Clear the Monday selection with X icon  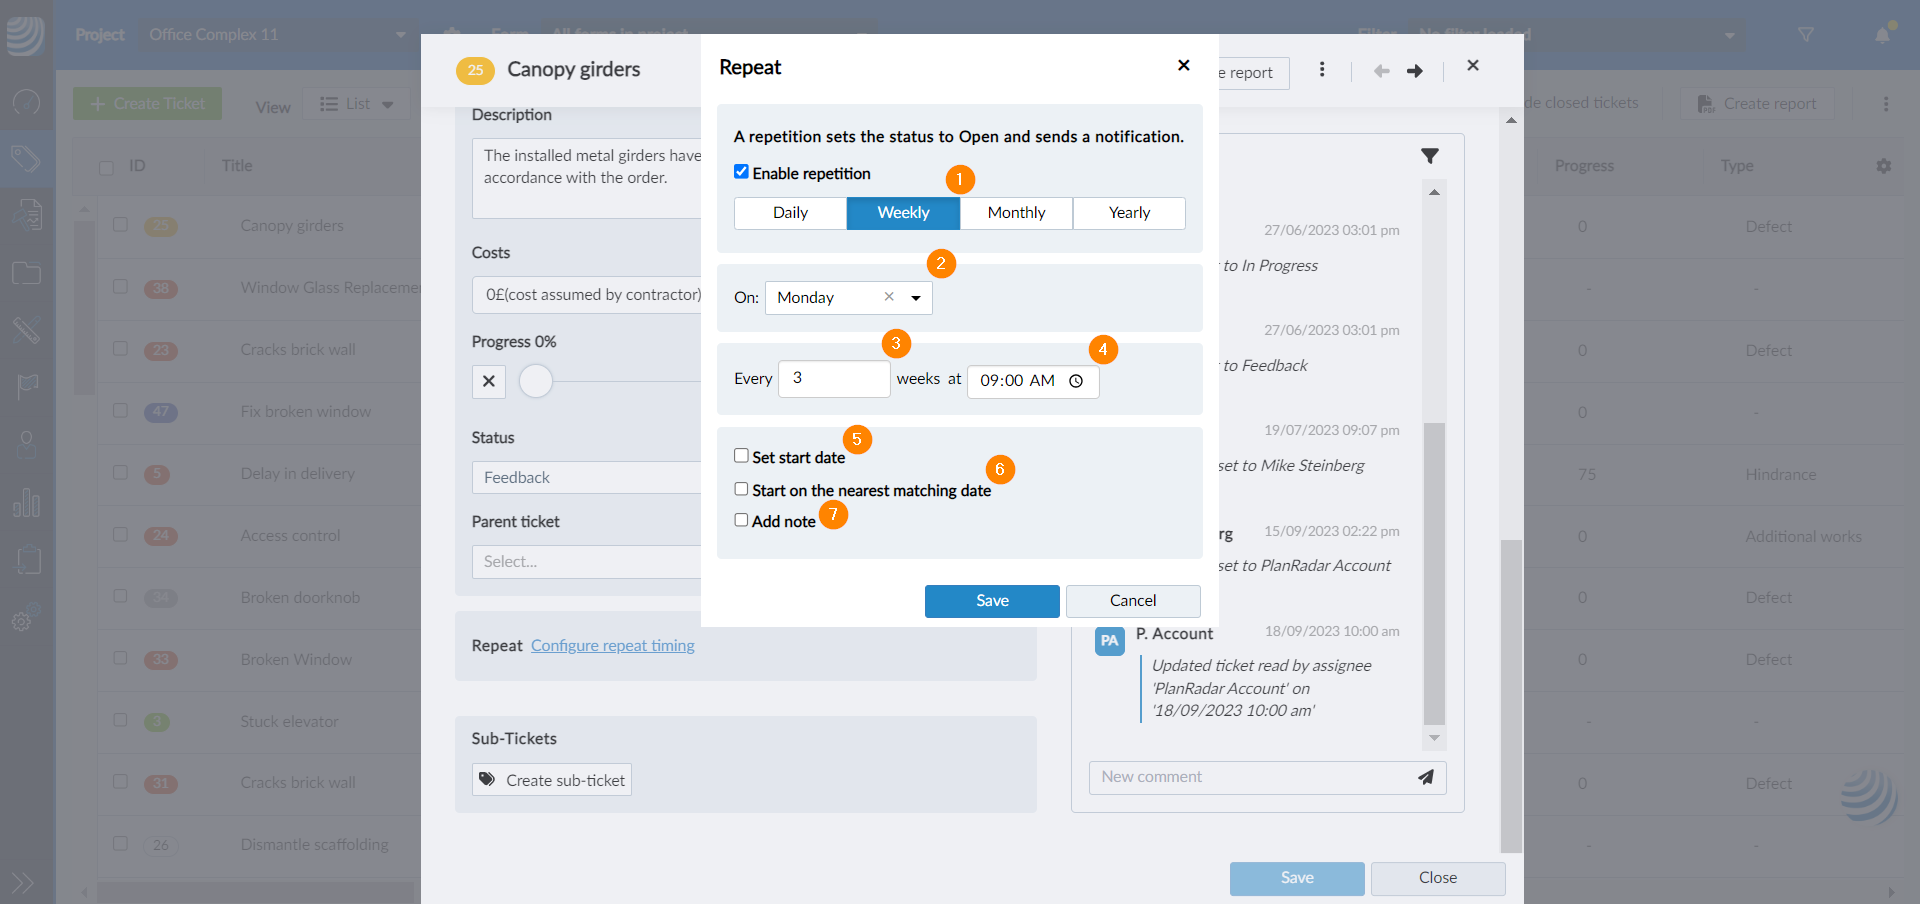pyautogui.click(x=889, y=297)
